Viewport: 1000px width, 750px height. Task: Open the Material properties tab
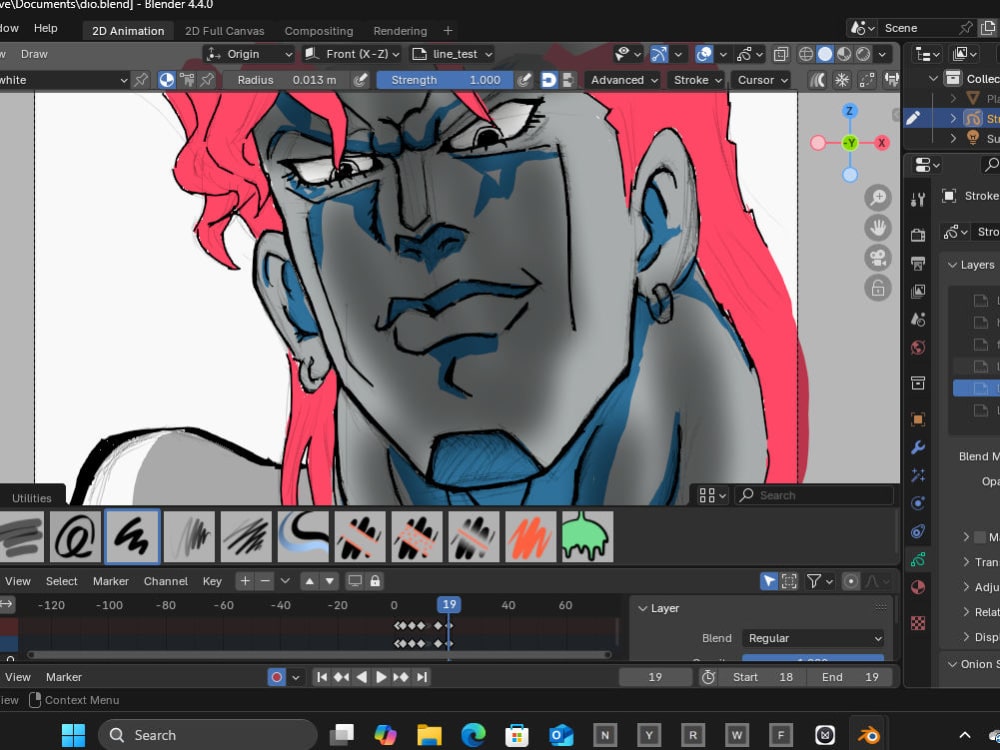point(918,587)
